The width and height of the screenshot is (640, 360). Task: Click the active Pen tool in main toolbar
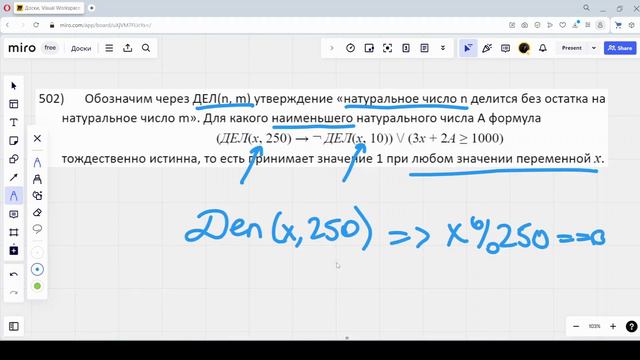(x=13, y=196)
